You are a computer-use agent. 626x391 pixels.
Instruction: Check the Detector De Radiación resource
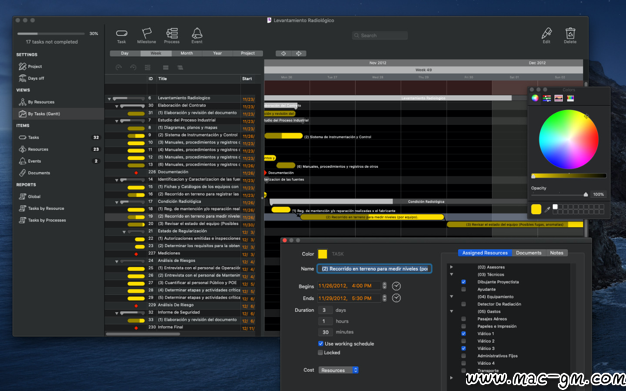pyautogui.click(x=464, y=304)
